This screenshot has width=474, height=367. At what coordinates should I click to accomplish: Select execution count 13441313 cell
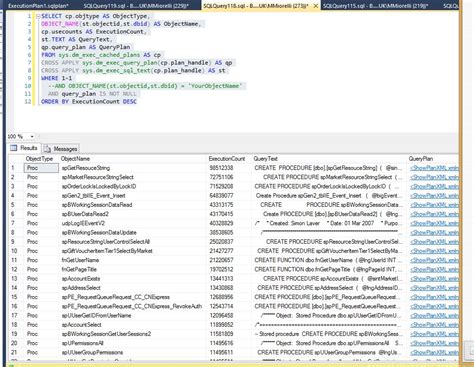pyautogui.click(x=229, y=279)
